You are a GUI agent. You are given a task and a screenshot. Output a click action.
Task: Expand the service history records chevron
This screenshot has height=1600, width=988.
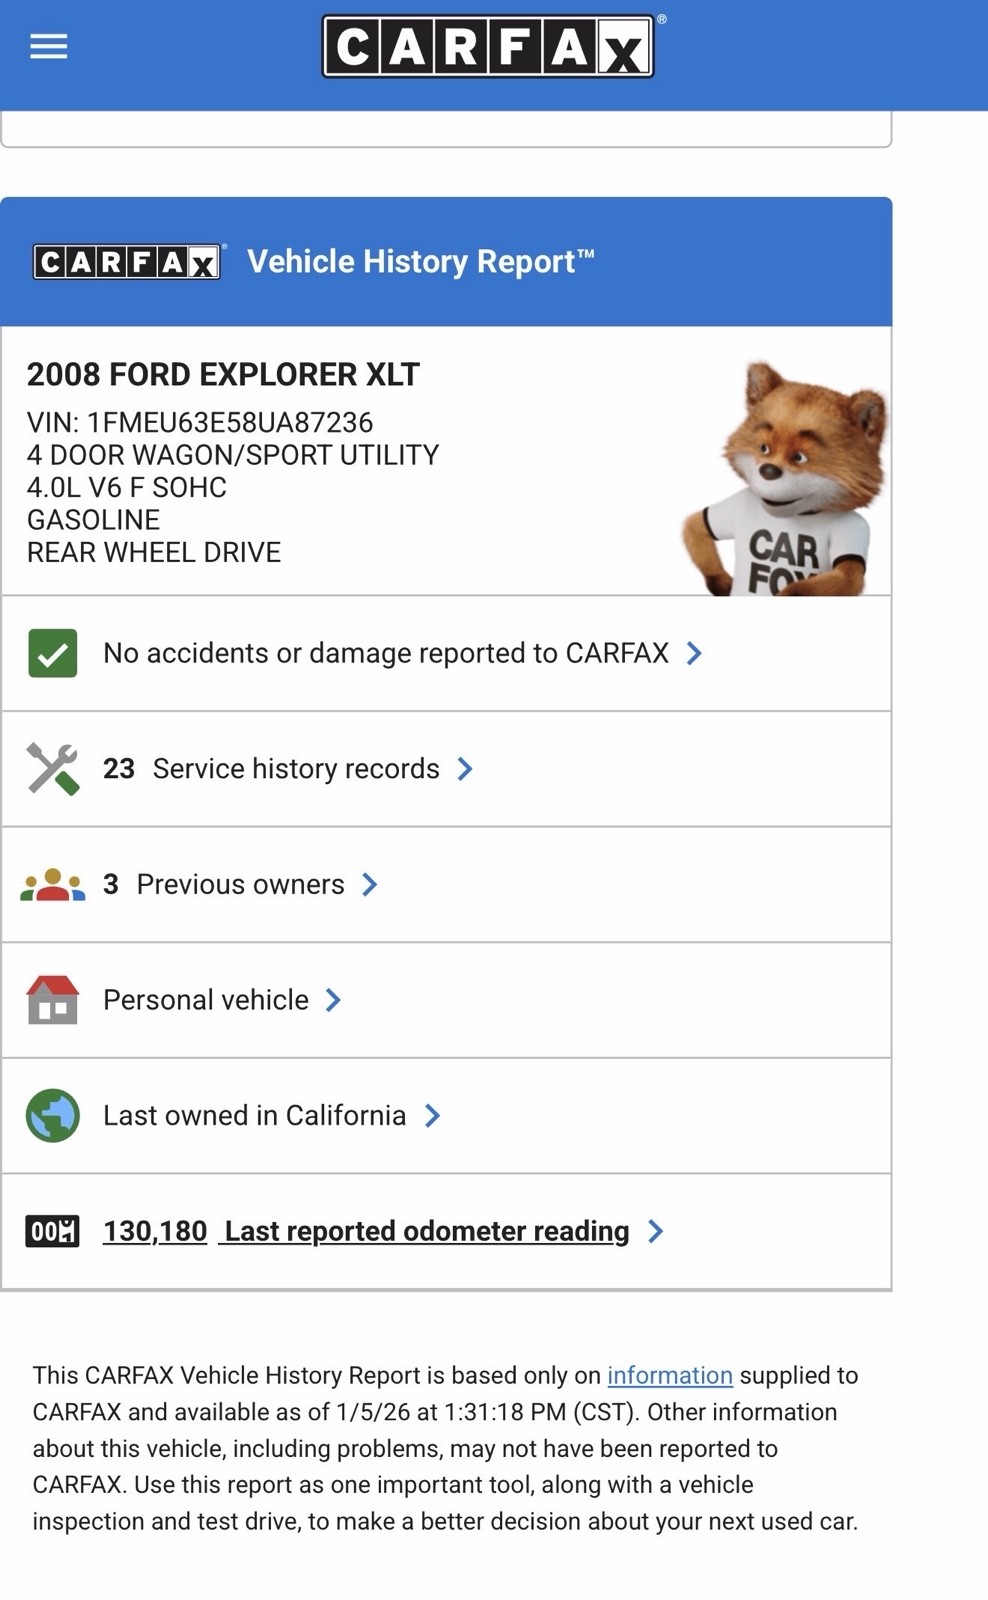coord(465,769)
